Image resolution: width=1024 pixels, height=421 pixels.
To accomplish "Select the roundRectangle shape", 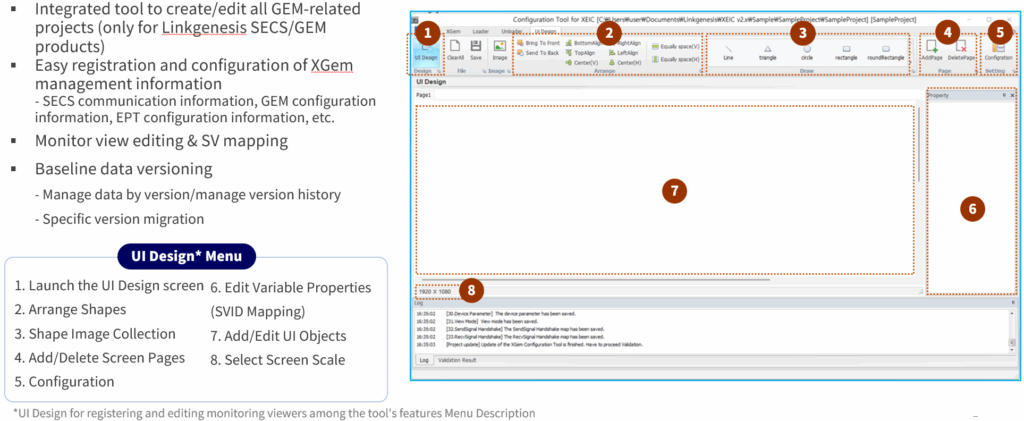I will (886, 53).
